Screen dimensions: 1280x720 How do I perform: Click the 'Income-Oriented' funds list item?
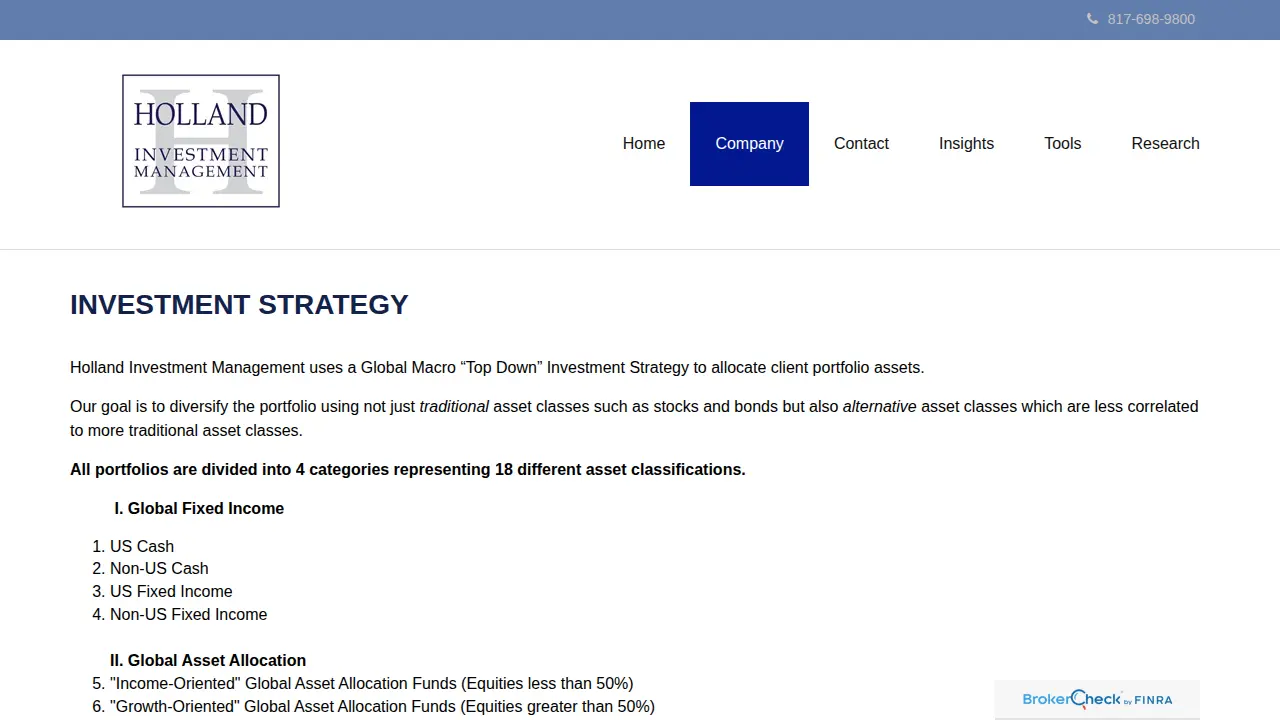point(372,683)
